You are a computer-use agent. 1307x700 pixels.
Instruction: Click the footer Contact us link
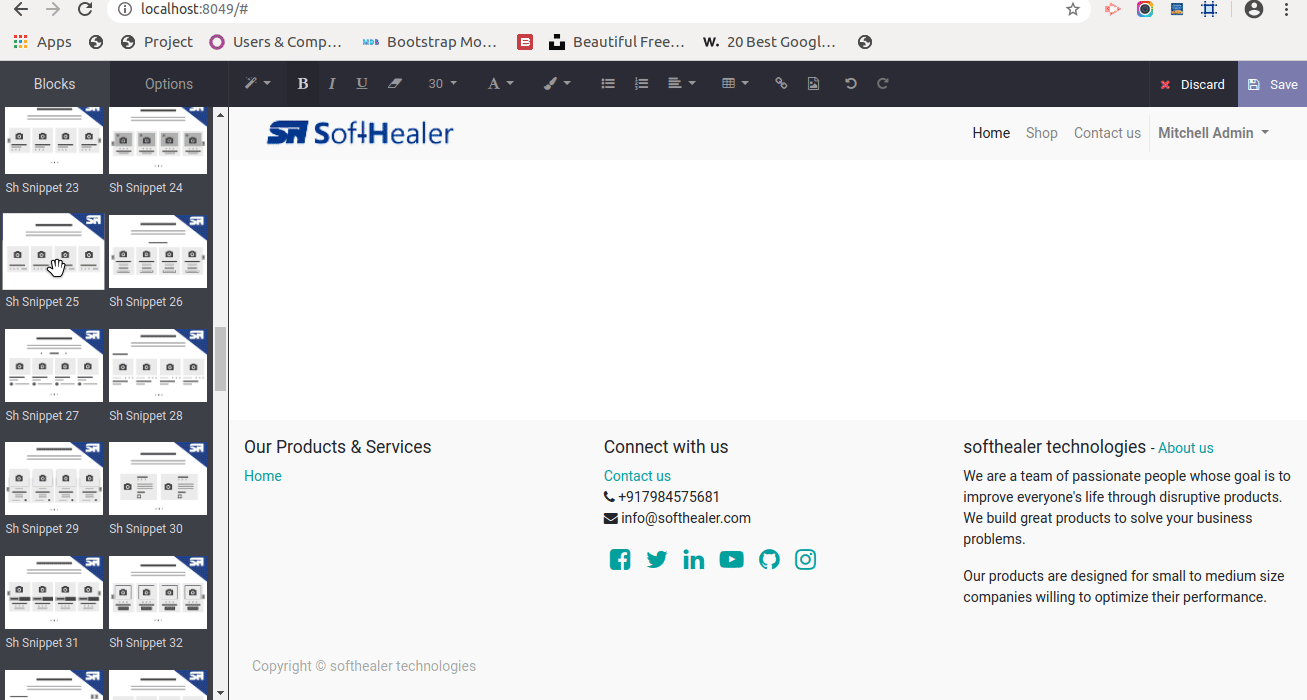click(x=637, y=476)
